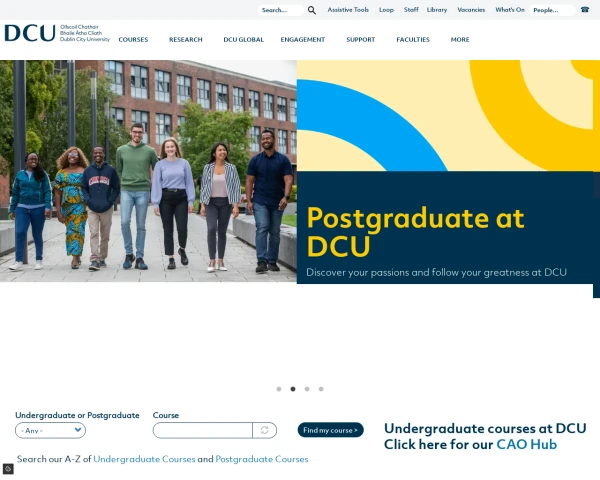Open the Research menu item
600x480 pixels.
pyautogui.click(x=185, y=40)
